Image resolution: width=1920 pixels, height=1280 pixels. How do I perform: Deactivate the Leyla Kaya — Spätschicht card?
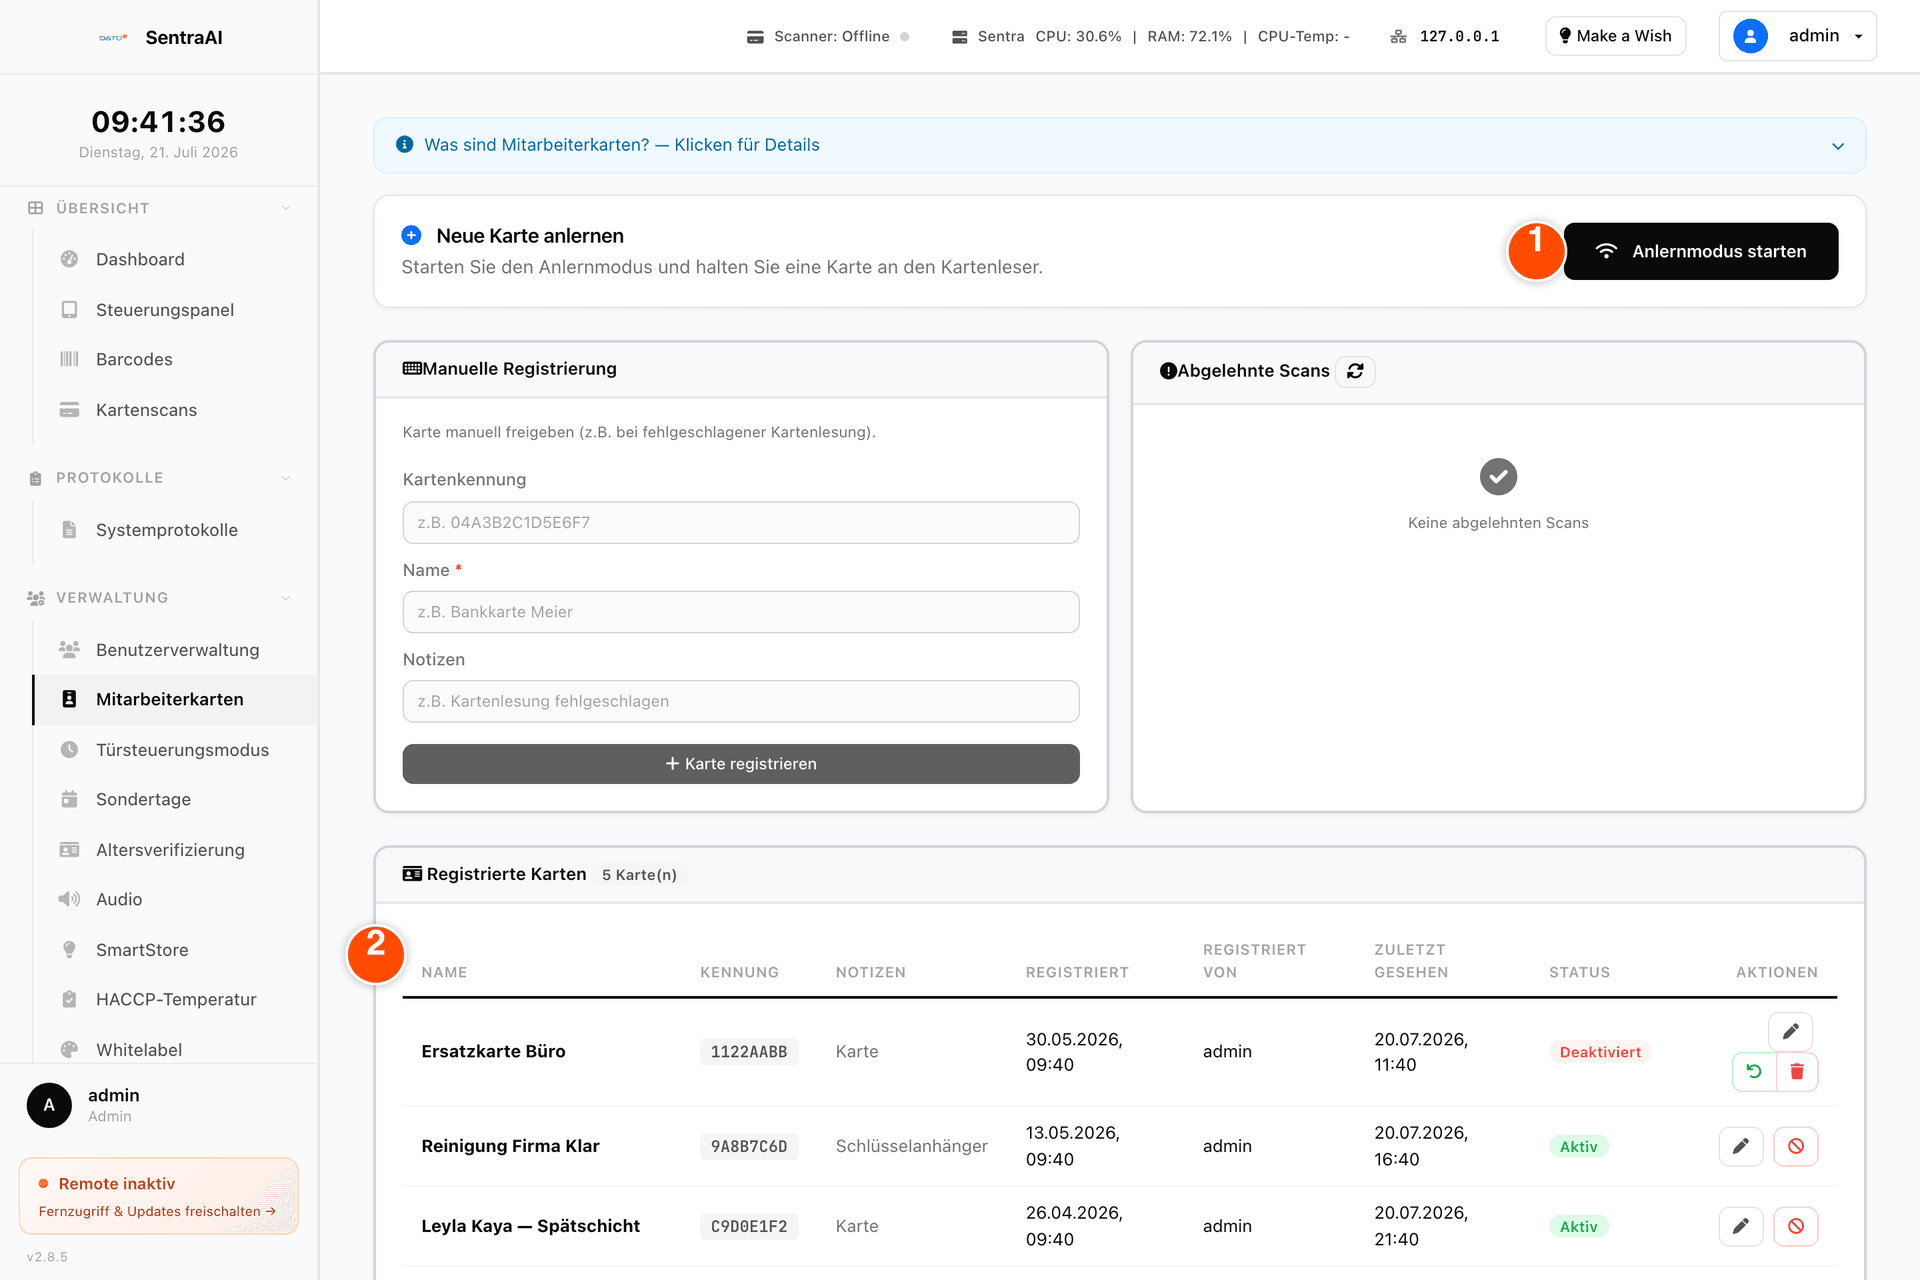click(x=1796, y=1226)
